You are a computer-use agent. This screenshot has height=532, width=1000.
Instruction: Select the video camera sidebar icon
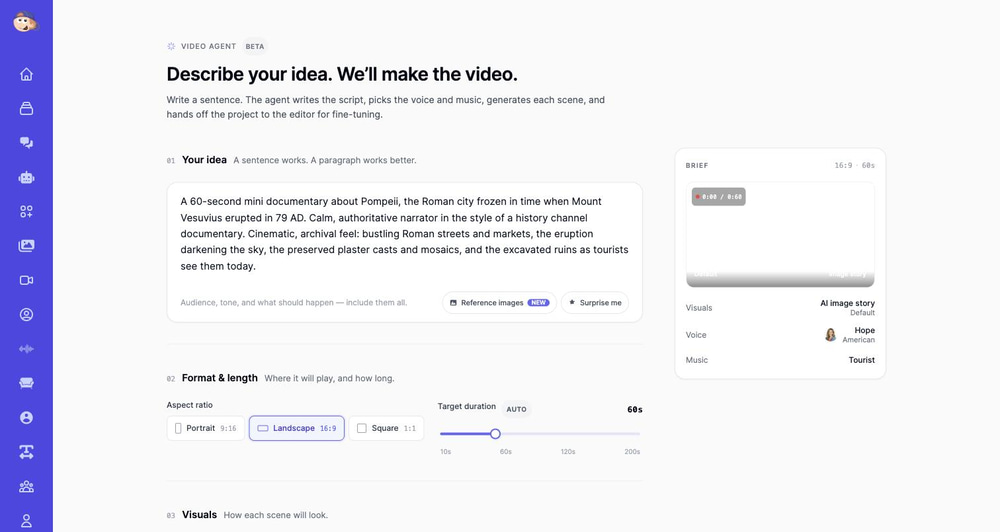(26, 280)
